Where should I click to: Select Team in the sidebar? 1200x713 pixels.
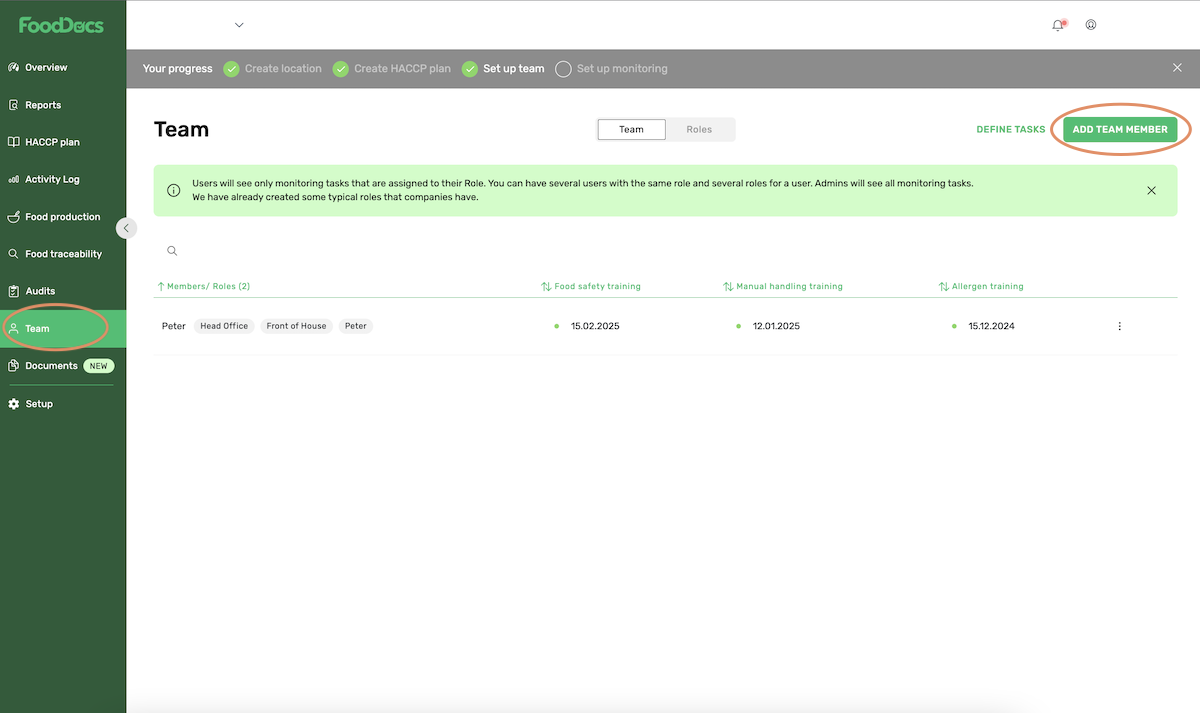pyautogui.click(x=63, y=328)
